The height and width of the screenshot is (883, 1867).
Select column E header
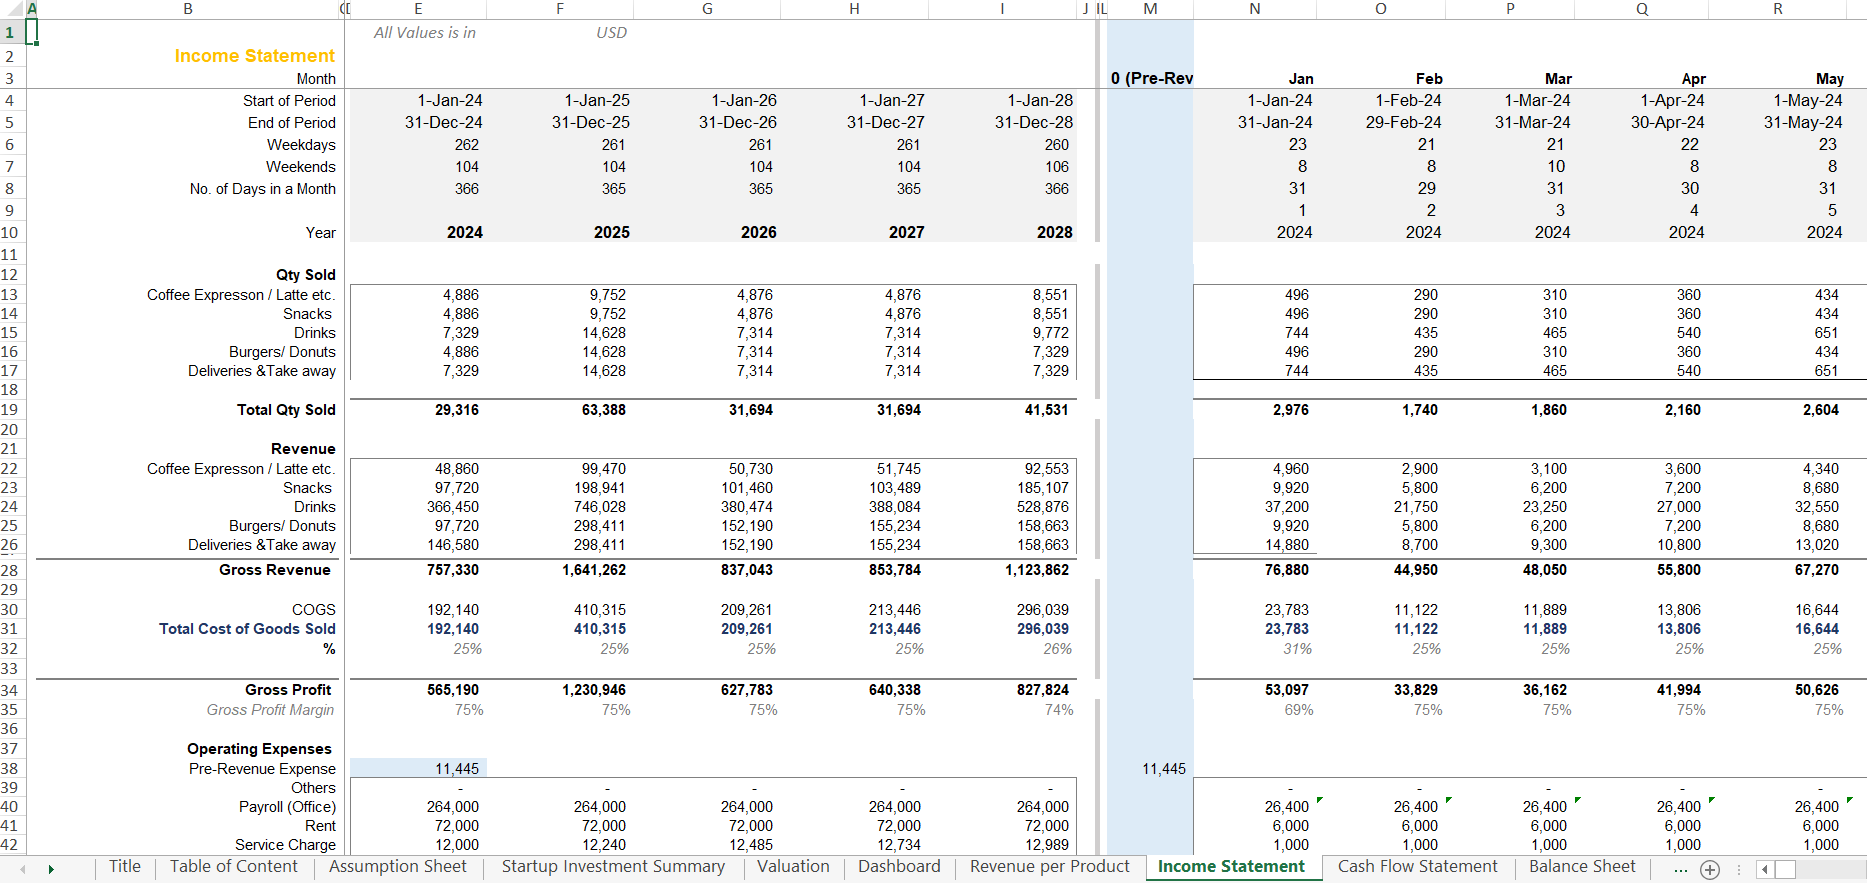pos(418,9)
